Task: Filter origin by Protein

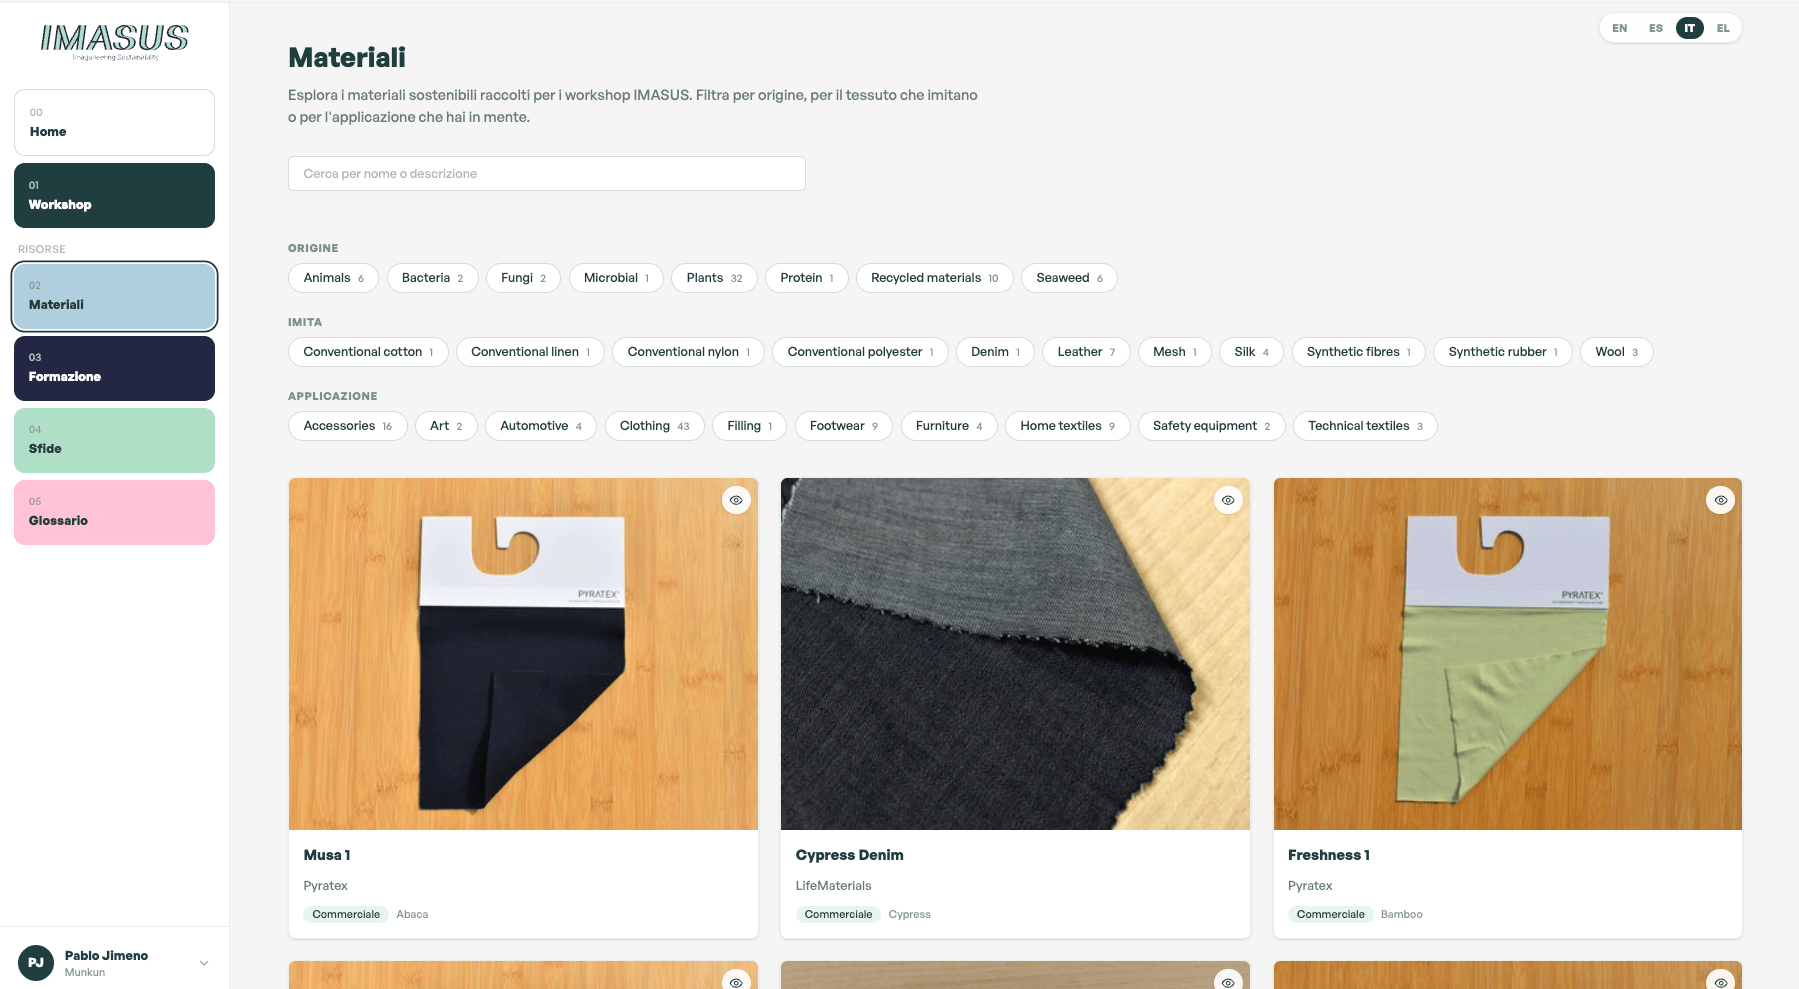Action: tap(806, 278)
